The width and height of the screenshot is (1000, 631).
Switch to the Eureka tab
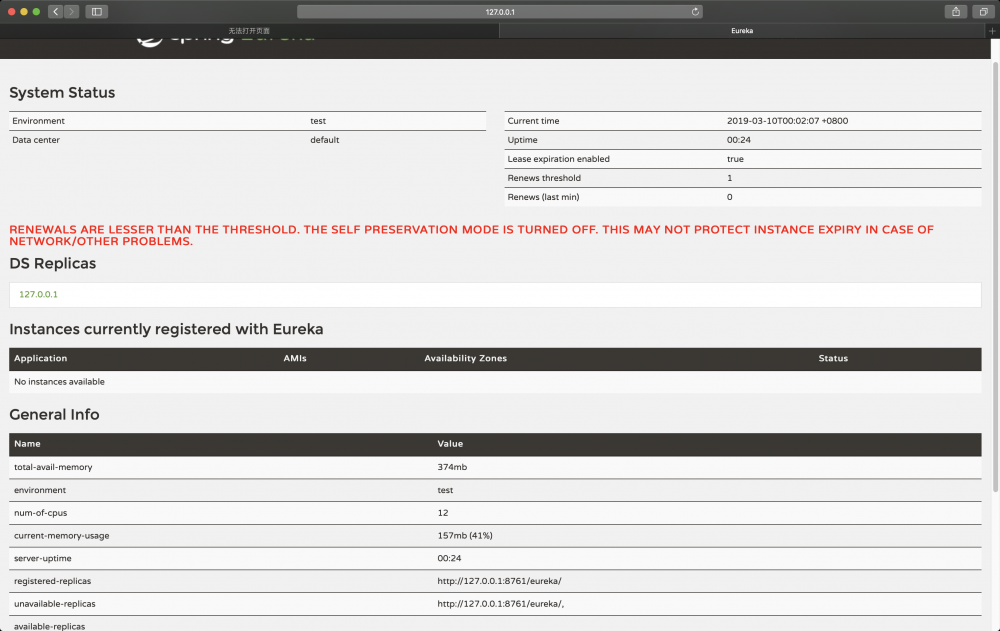tap(742, 31)
